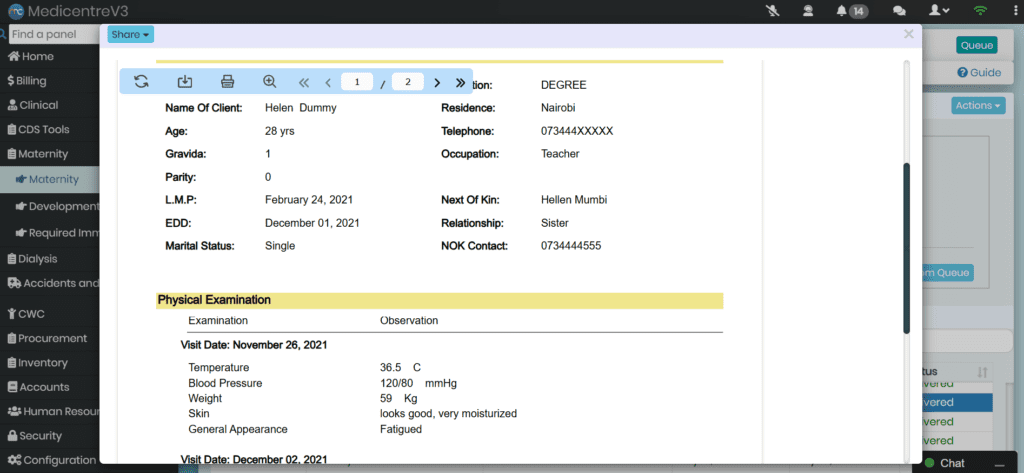Image resolution: width=1024 pixels, height=473 pixels.
Task: Print the report using printer icon
Action: pyautogui.click(x=227, y=82)
